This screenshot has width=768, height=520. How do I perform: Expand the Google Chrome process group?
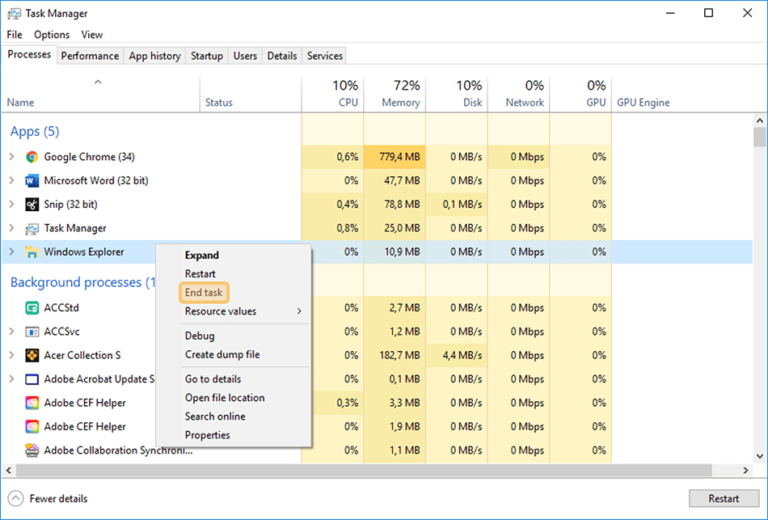tap(12, 157)
